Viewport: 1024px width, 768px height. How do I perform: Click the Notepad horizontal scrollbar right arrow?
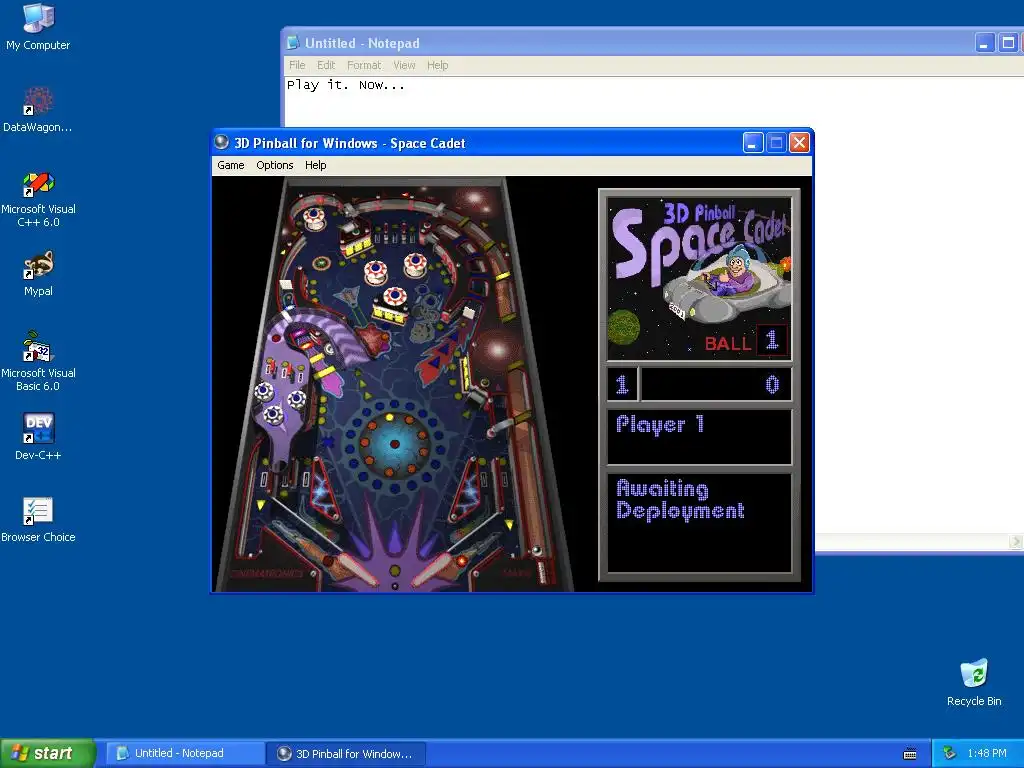pos(1016,541)
